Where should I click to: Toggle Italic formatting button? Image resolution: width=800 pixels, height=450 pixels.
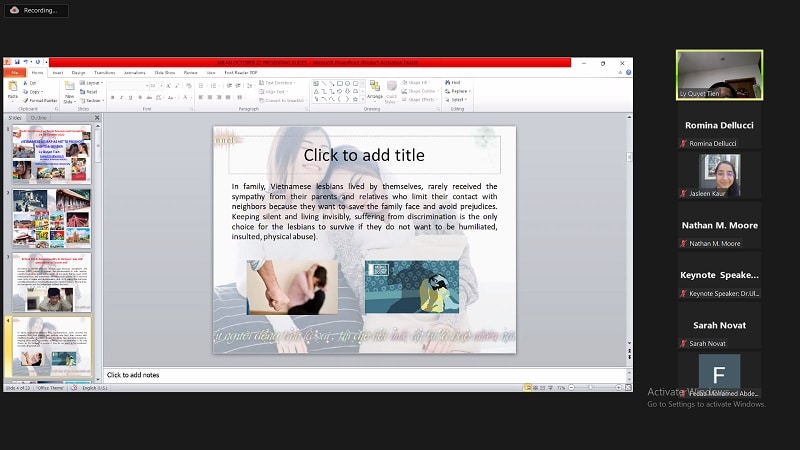coord(121,98)
